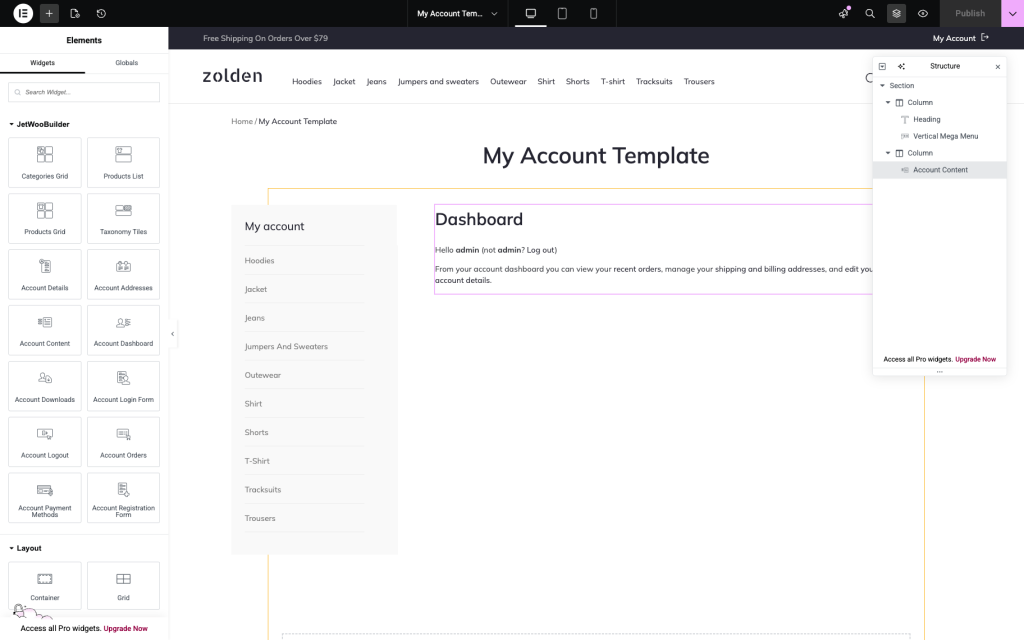Image resolution: width=1024 pixels, height=640 pixels.
Task: Open Hoodies in the top navigation
Action: [x=307, y=82]
